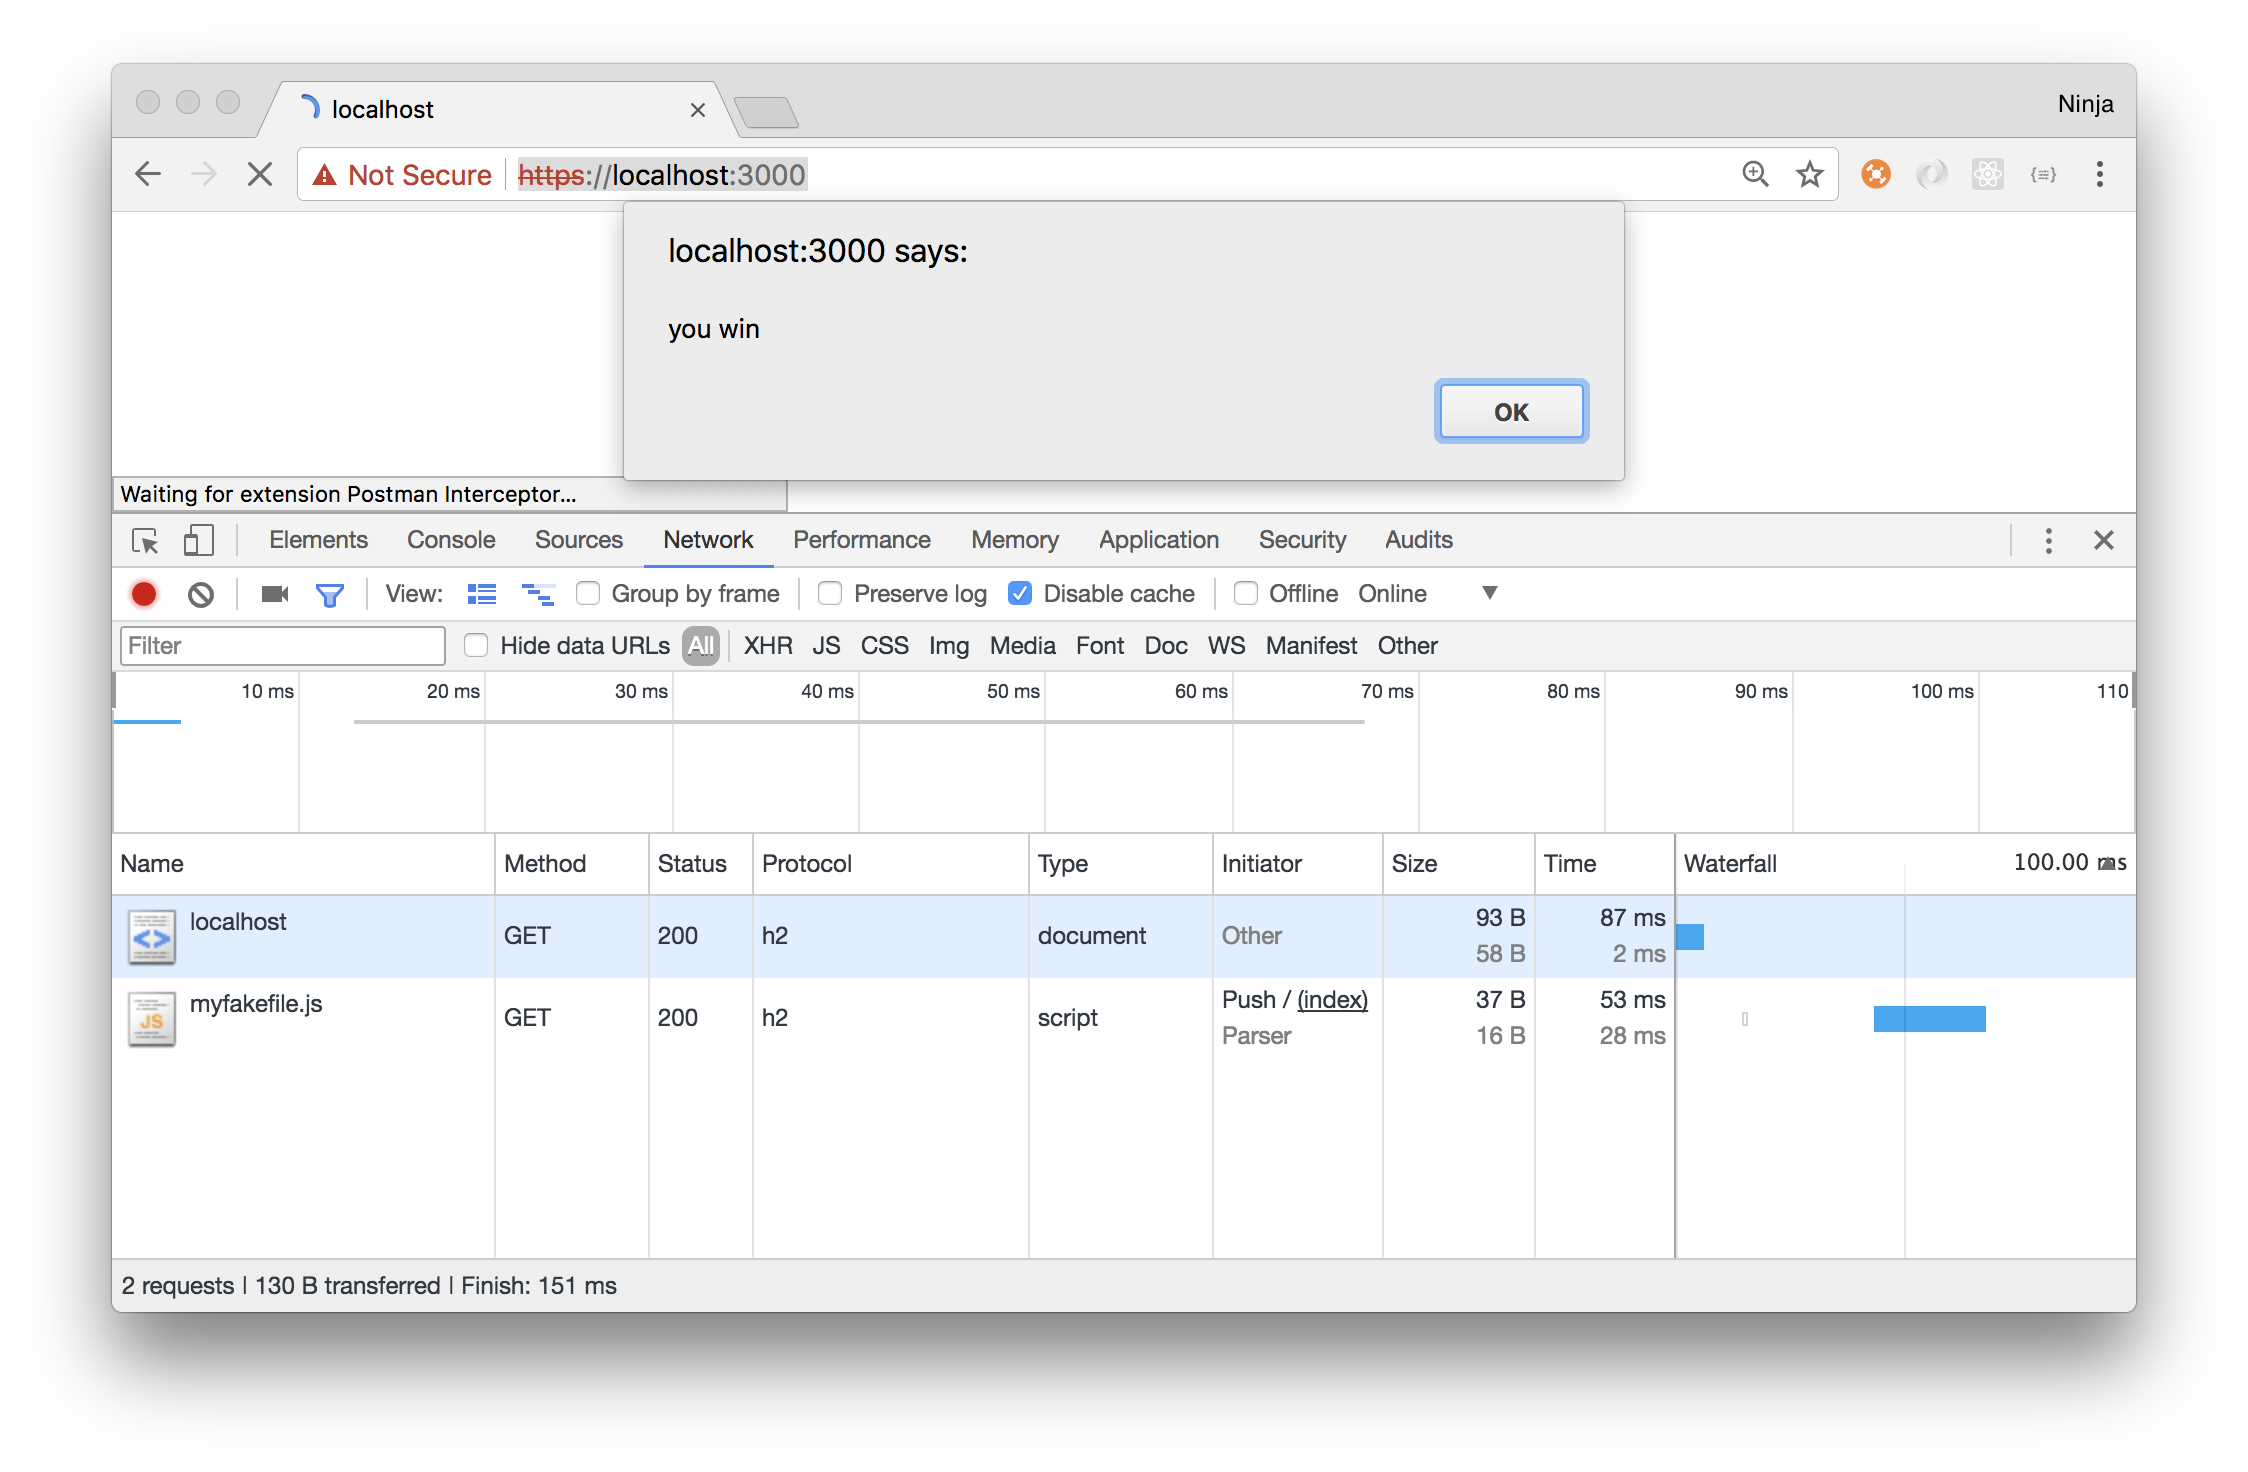Screen dimensions: 2248x1472
Task: Switch to the Console tab
Action: (x=451, y=540)
